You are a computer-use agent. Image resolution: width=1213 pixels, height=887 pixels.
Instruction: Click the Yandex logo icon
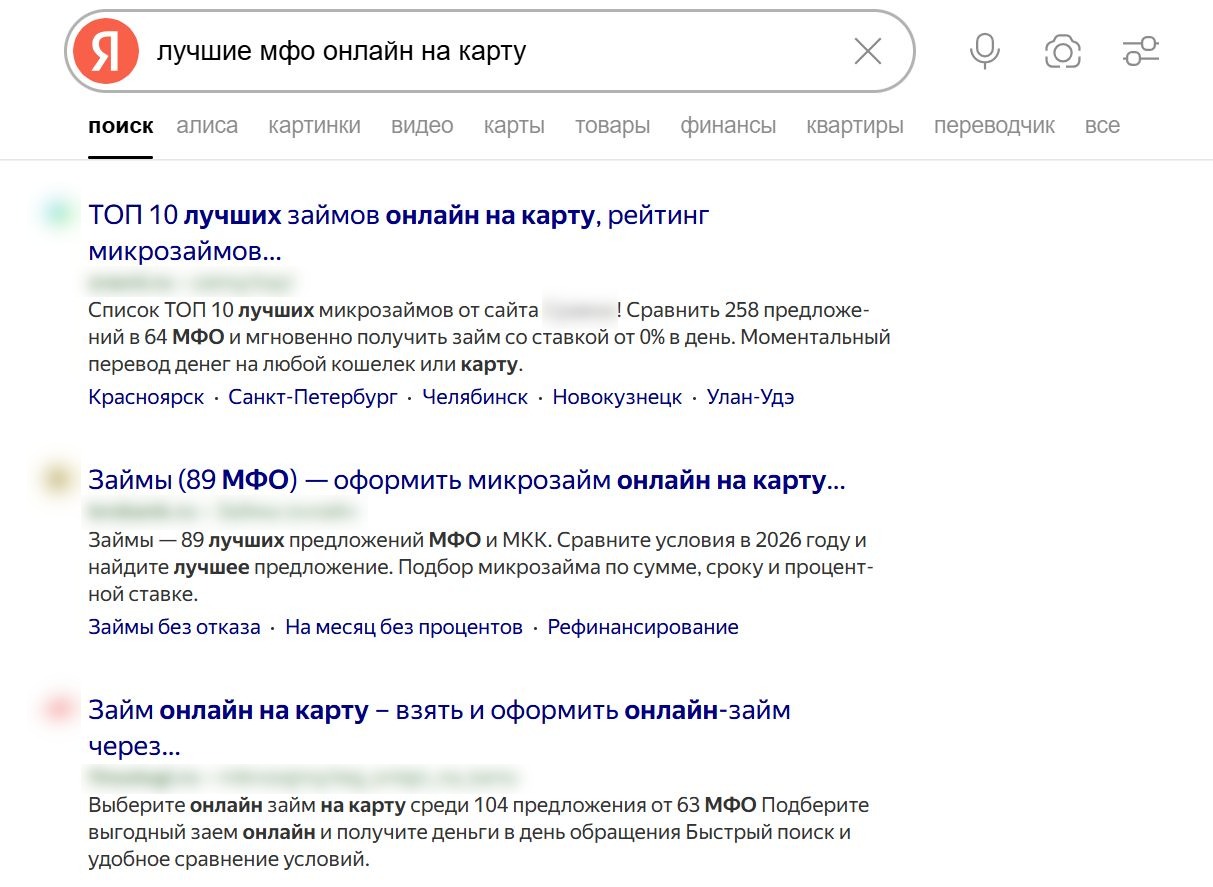(x=105, y=51)
